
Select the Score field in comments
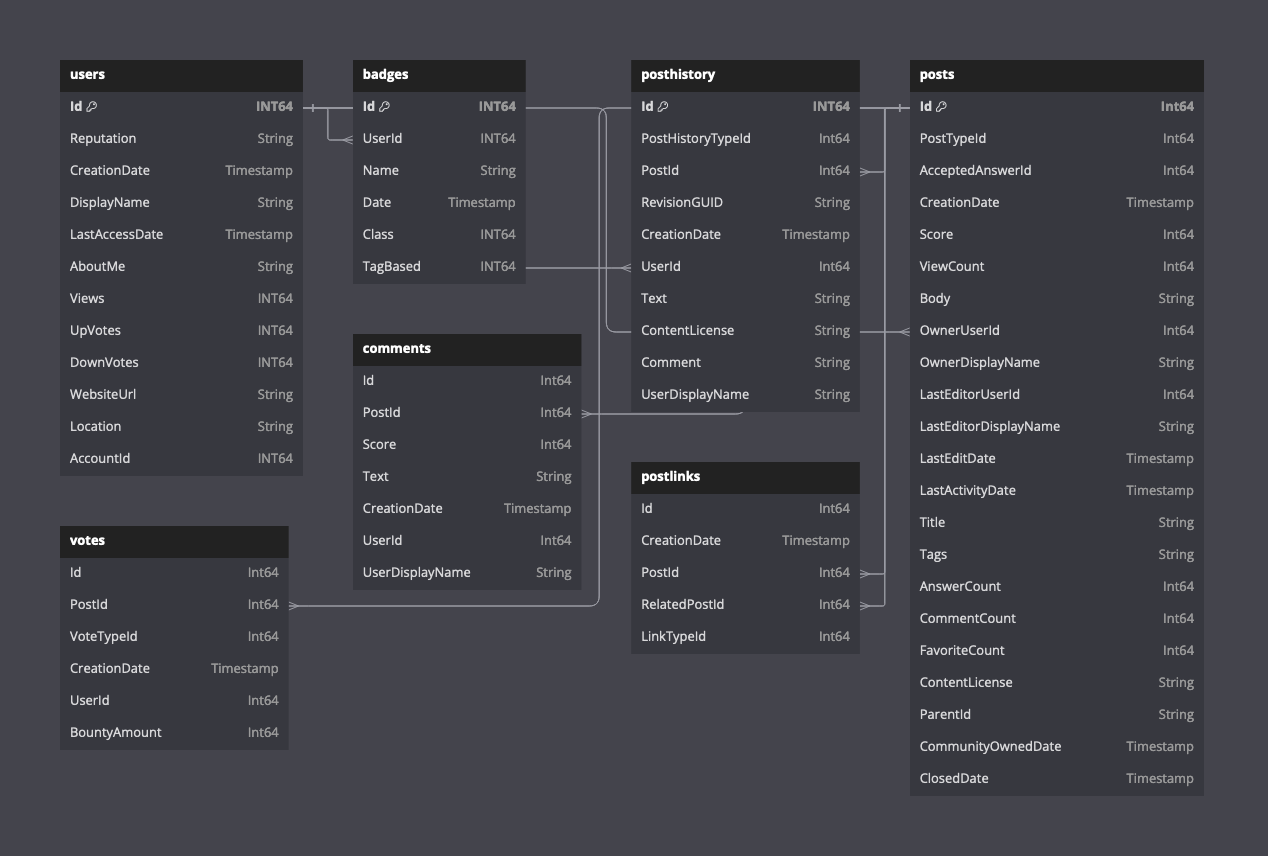coord(466,444)
